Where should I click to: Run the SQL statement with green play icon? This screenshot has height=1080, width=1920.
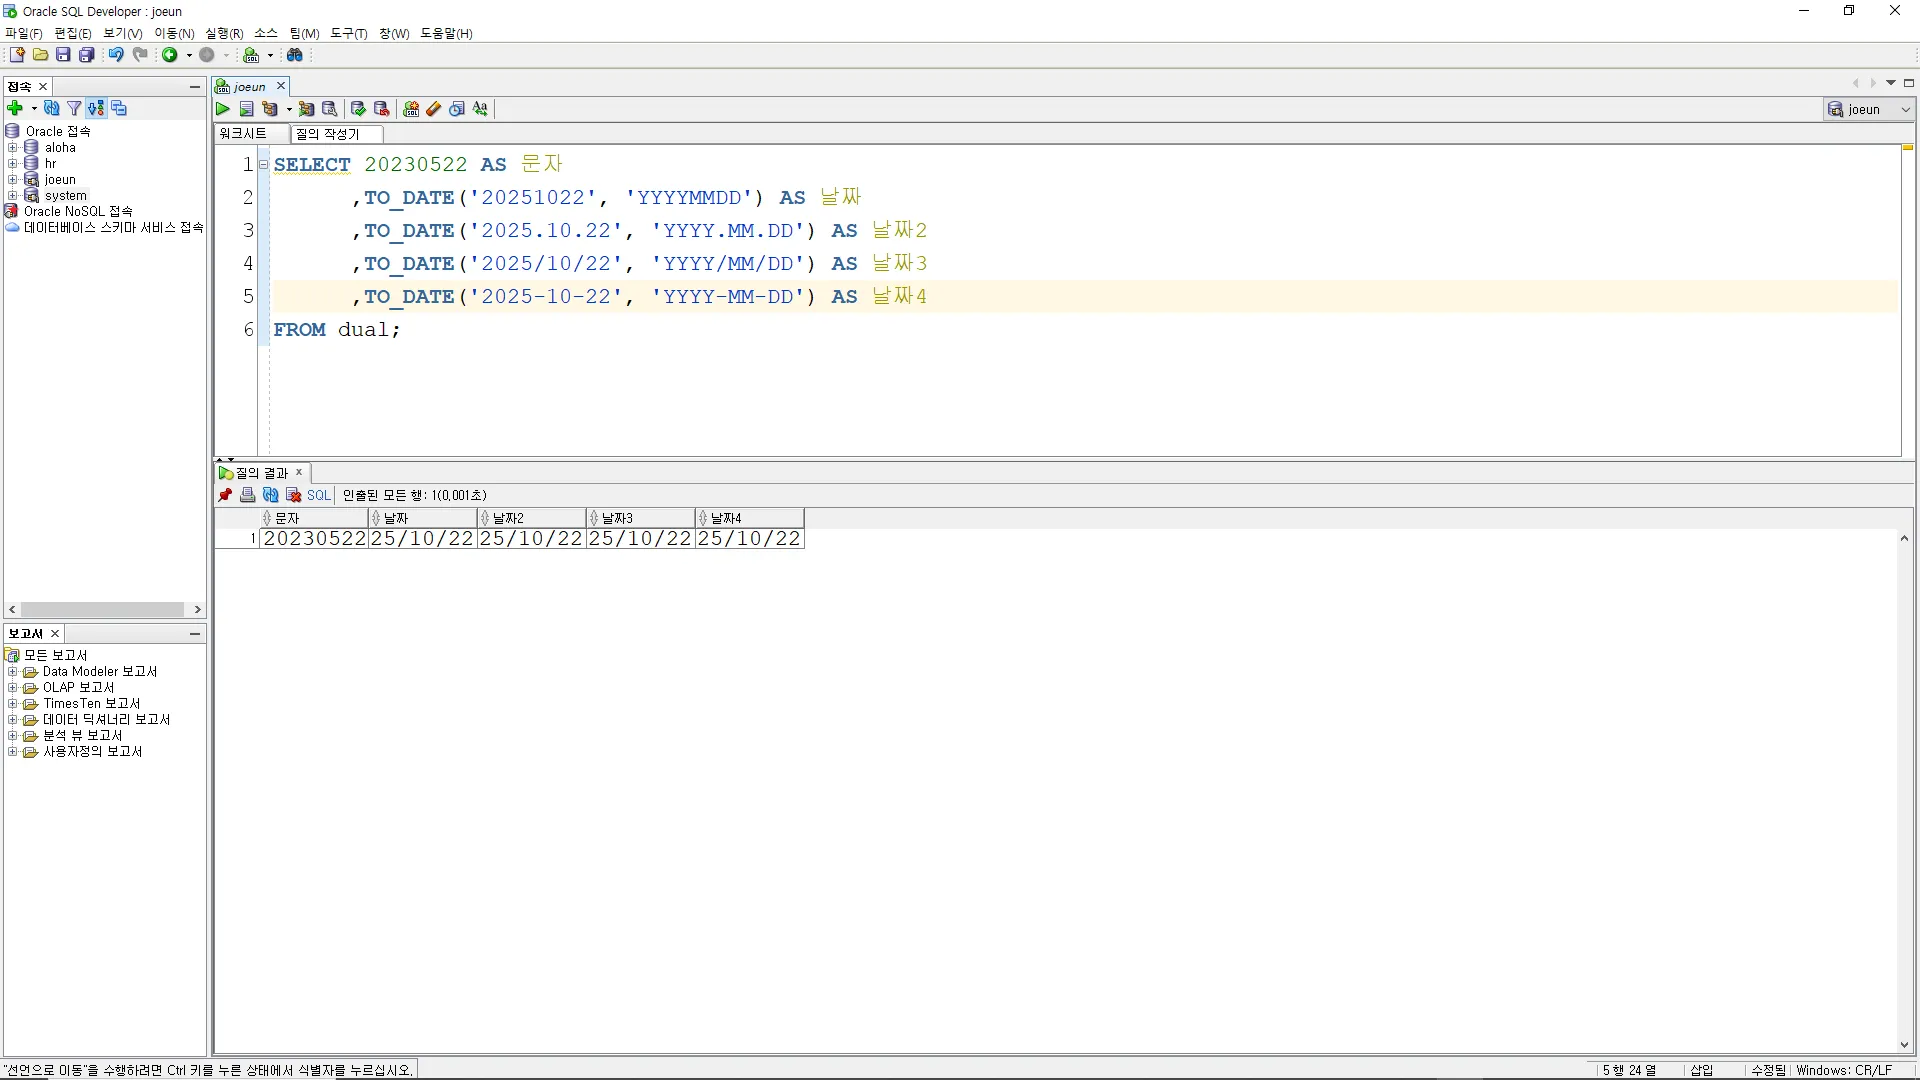(x=223, y=109)
